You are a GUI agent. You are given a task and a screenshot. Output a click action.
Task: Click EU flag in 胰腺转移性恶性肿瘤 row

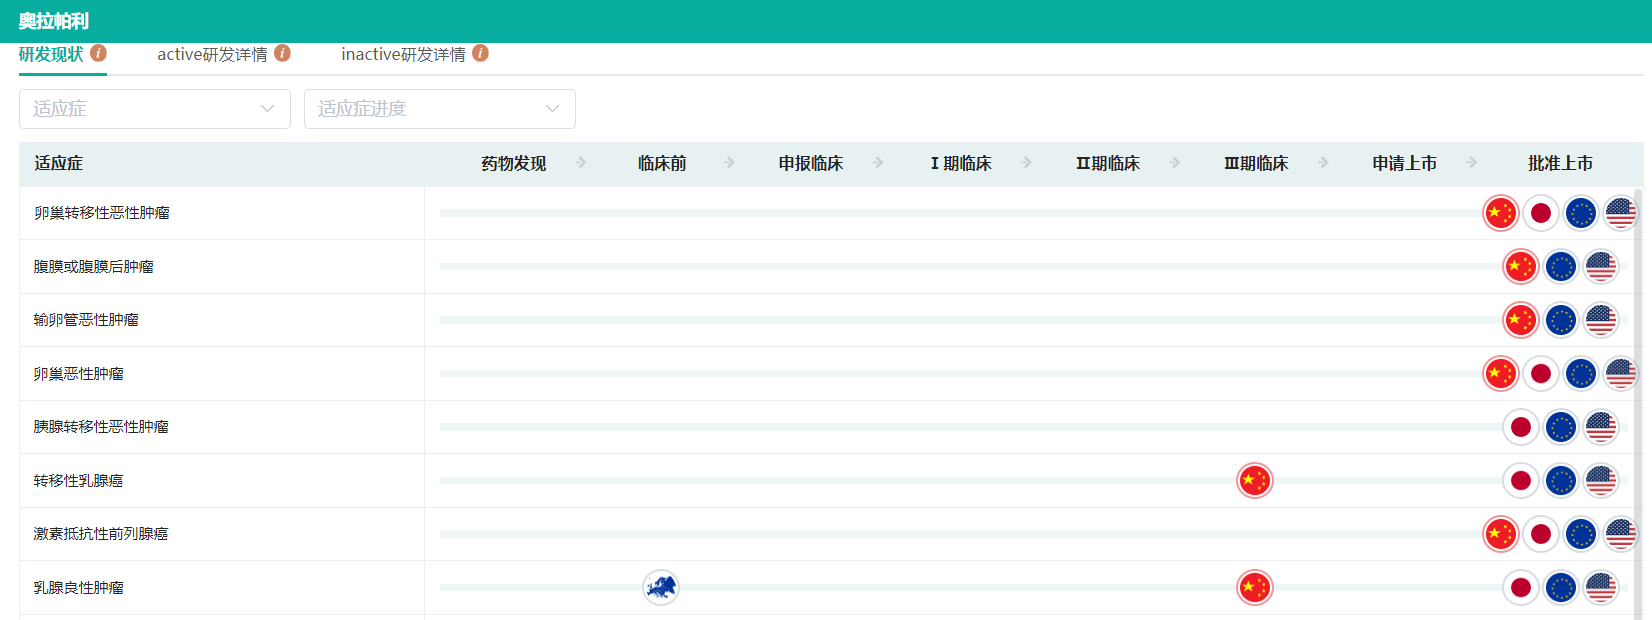(1561, 427)
